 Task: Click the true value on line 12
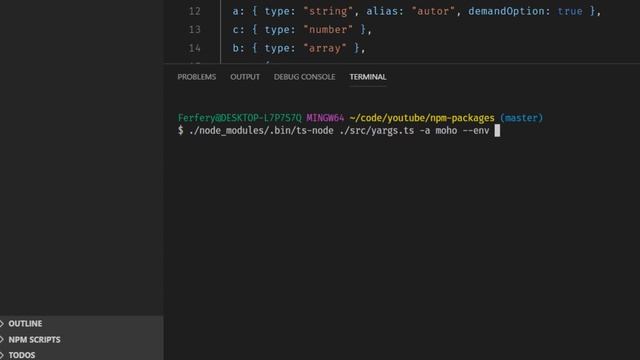[x=570, y=11]
